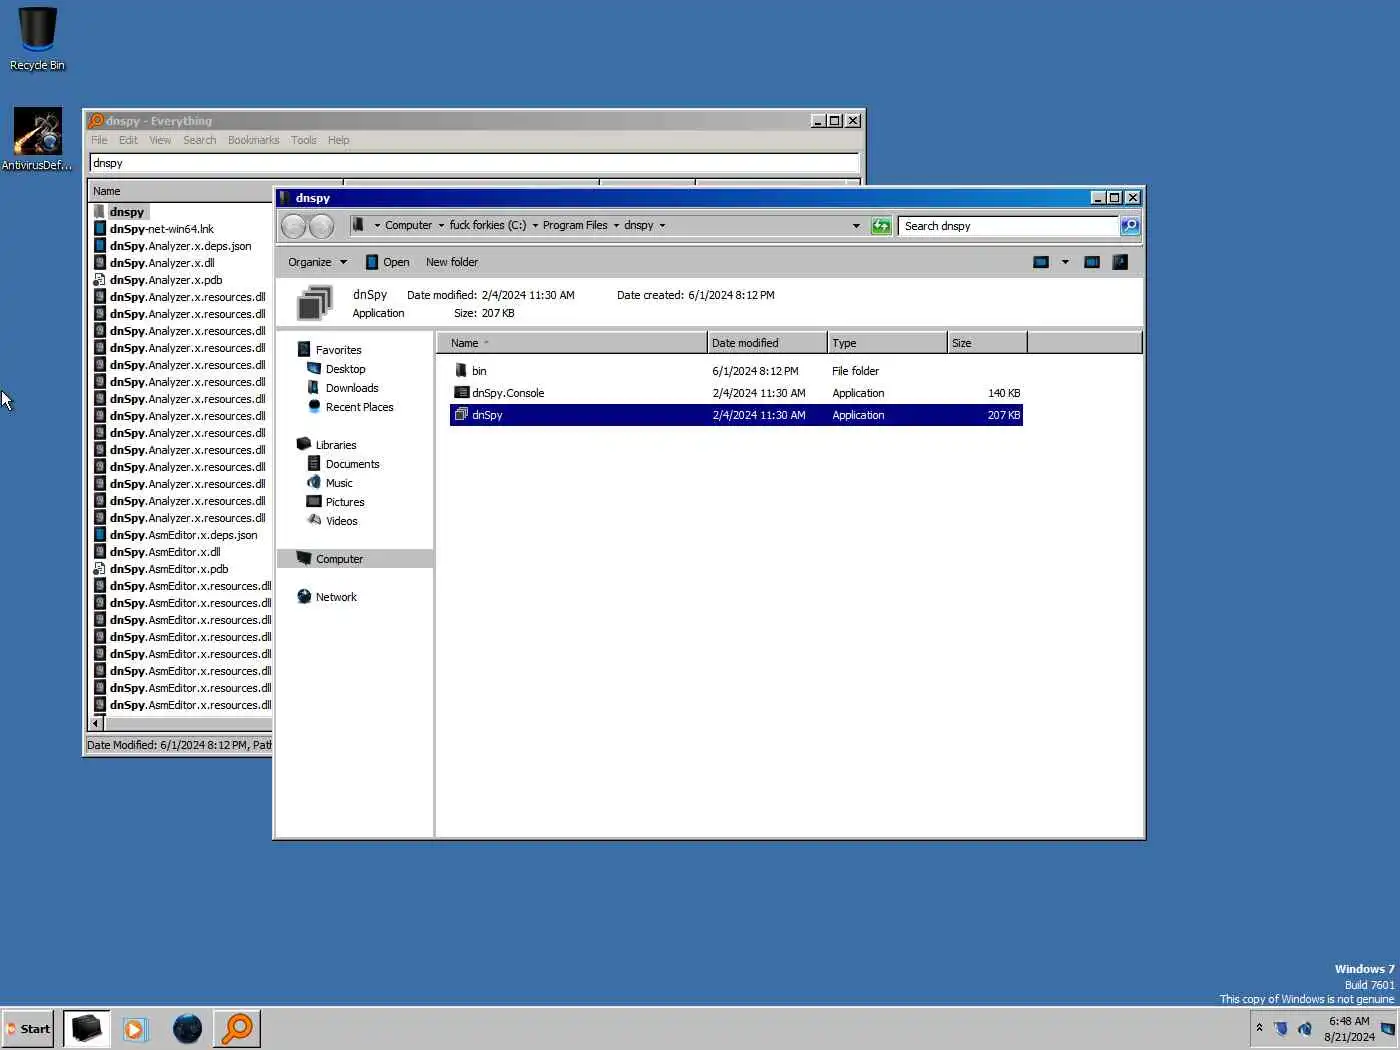Click the Explorer back navigation button
Viewport: 1400px width, 1050px height.
(294, 226)
